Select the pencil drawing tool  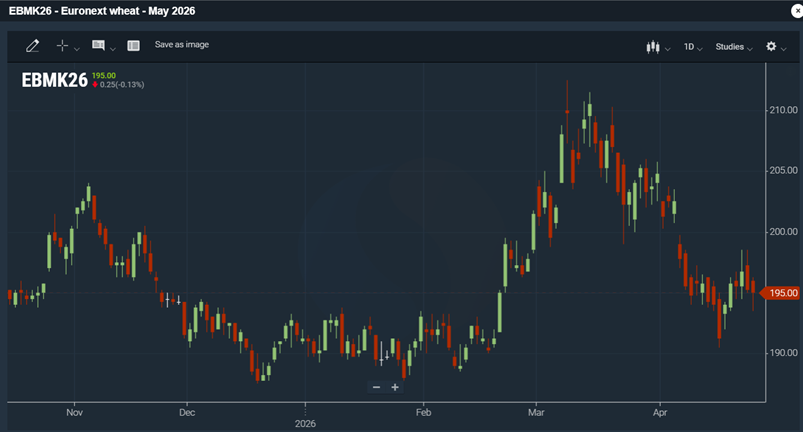pyautogui.click(x=32, y=46)
